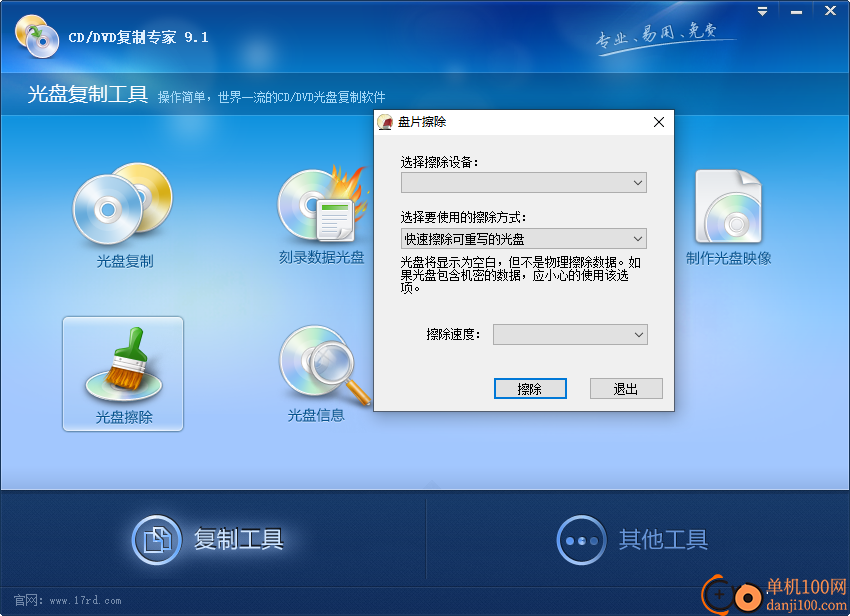The image size is (850, 616).
Task: Open the title bar dropdown menu arrow
Action: pyautogui.click(x=762, y=11)
